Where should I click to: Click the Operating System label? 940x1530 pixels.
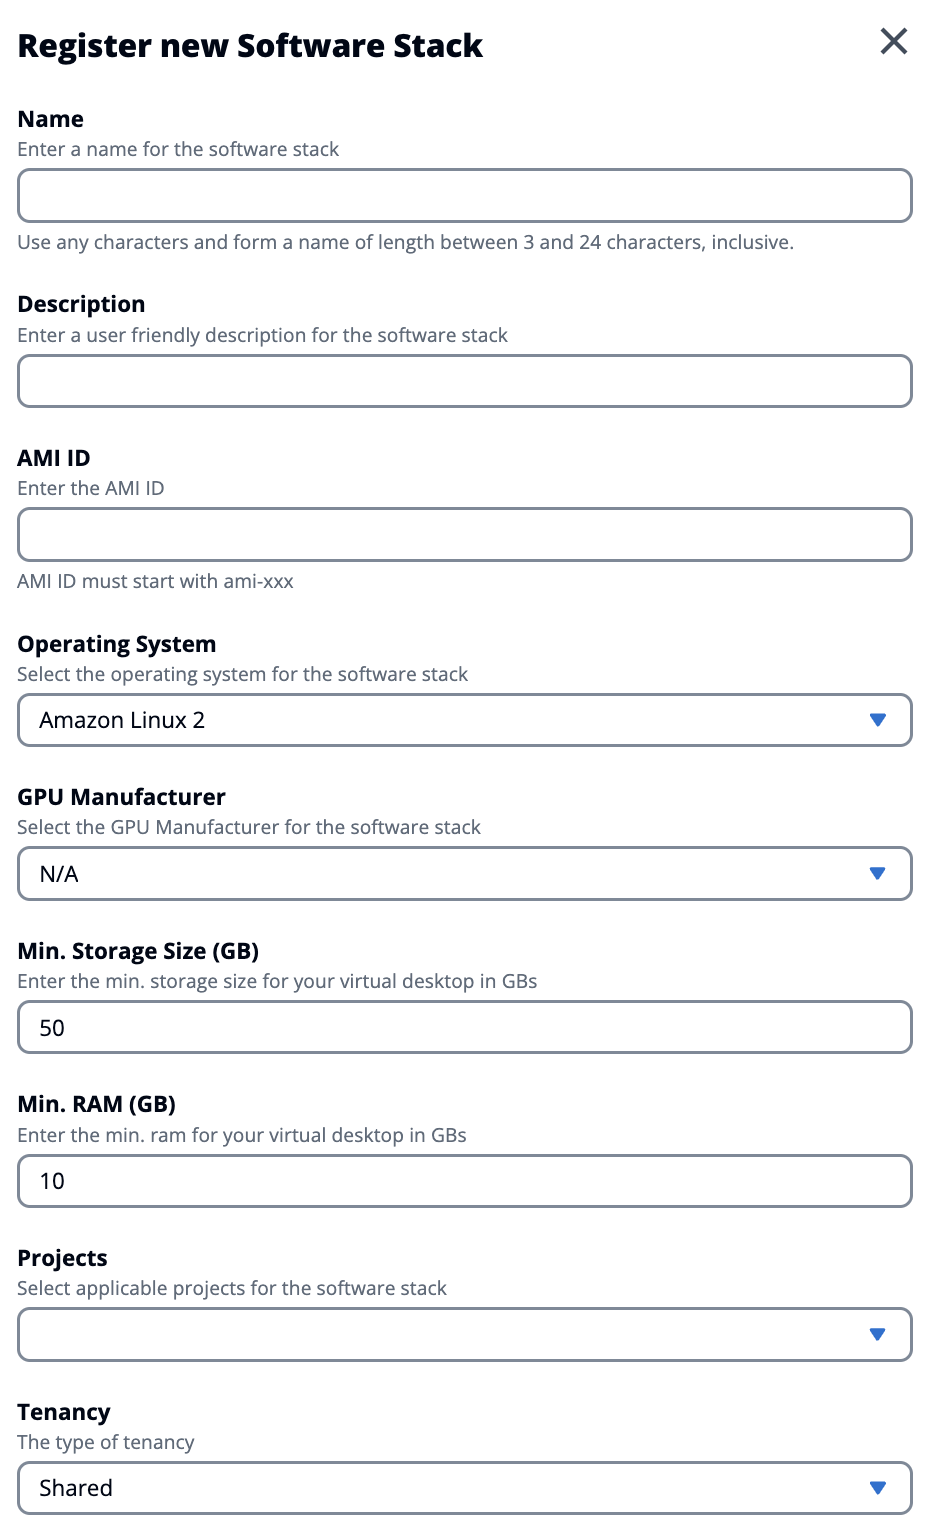point(117,644)
